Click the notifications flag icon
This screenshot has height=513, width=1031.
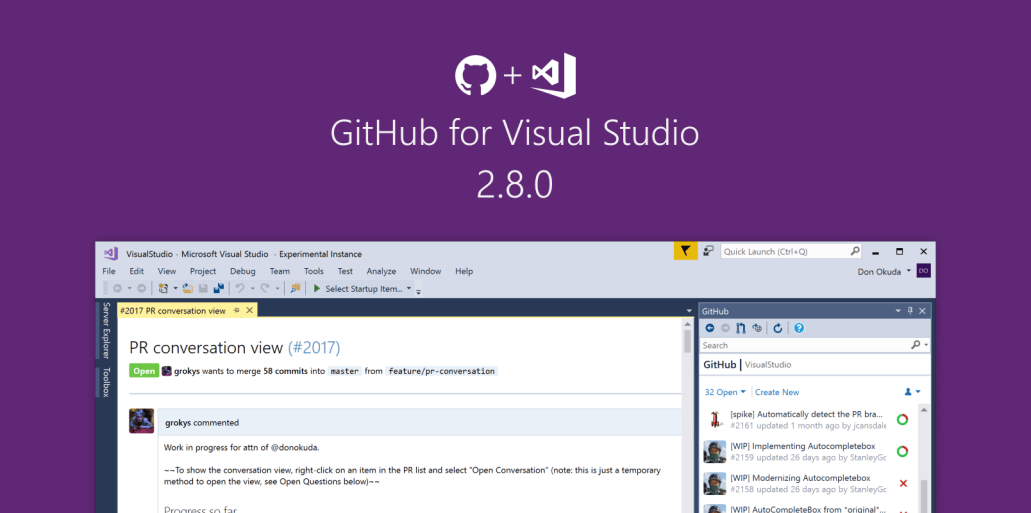(x=685, y=251)
